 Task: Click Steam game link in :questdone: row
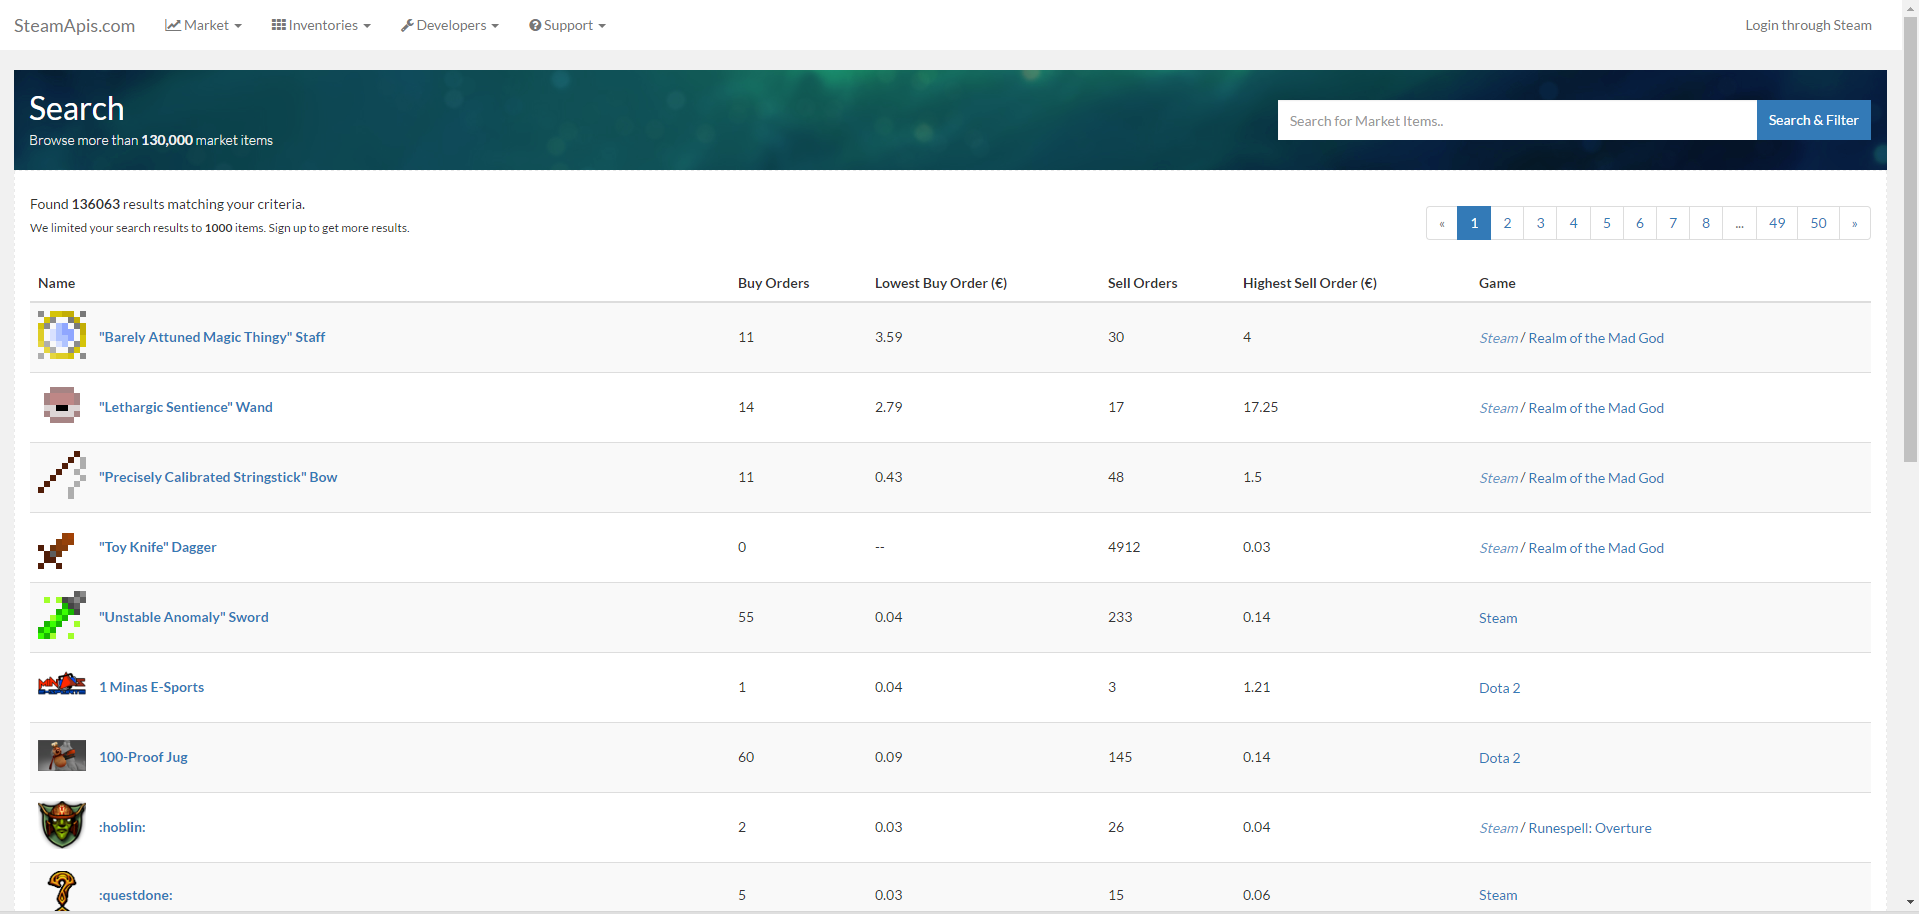click(x=1498, y=895)
